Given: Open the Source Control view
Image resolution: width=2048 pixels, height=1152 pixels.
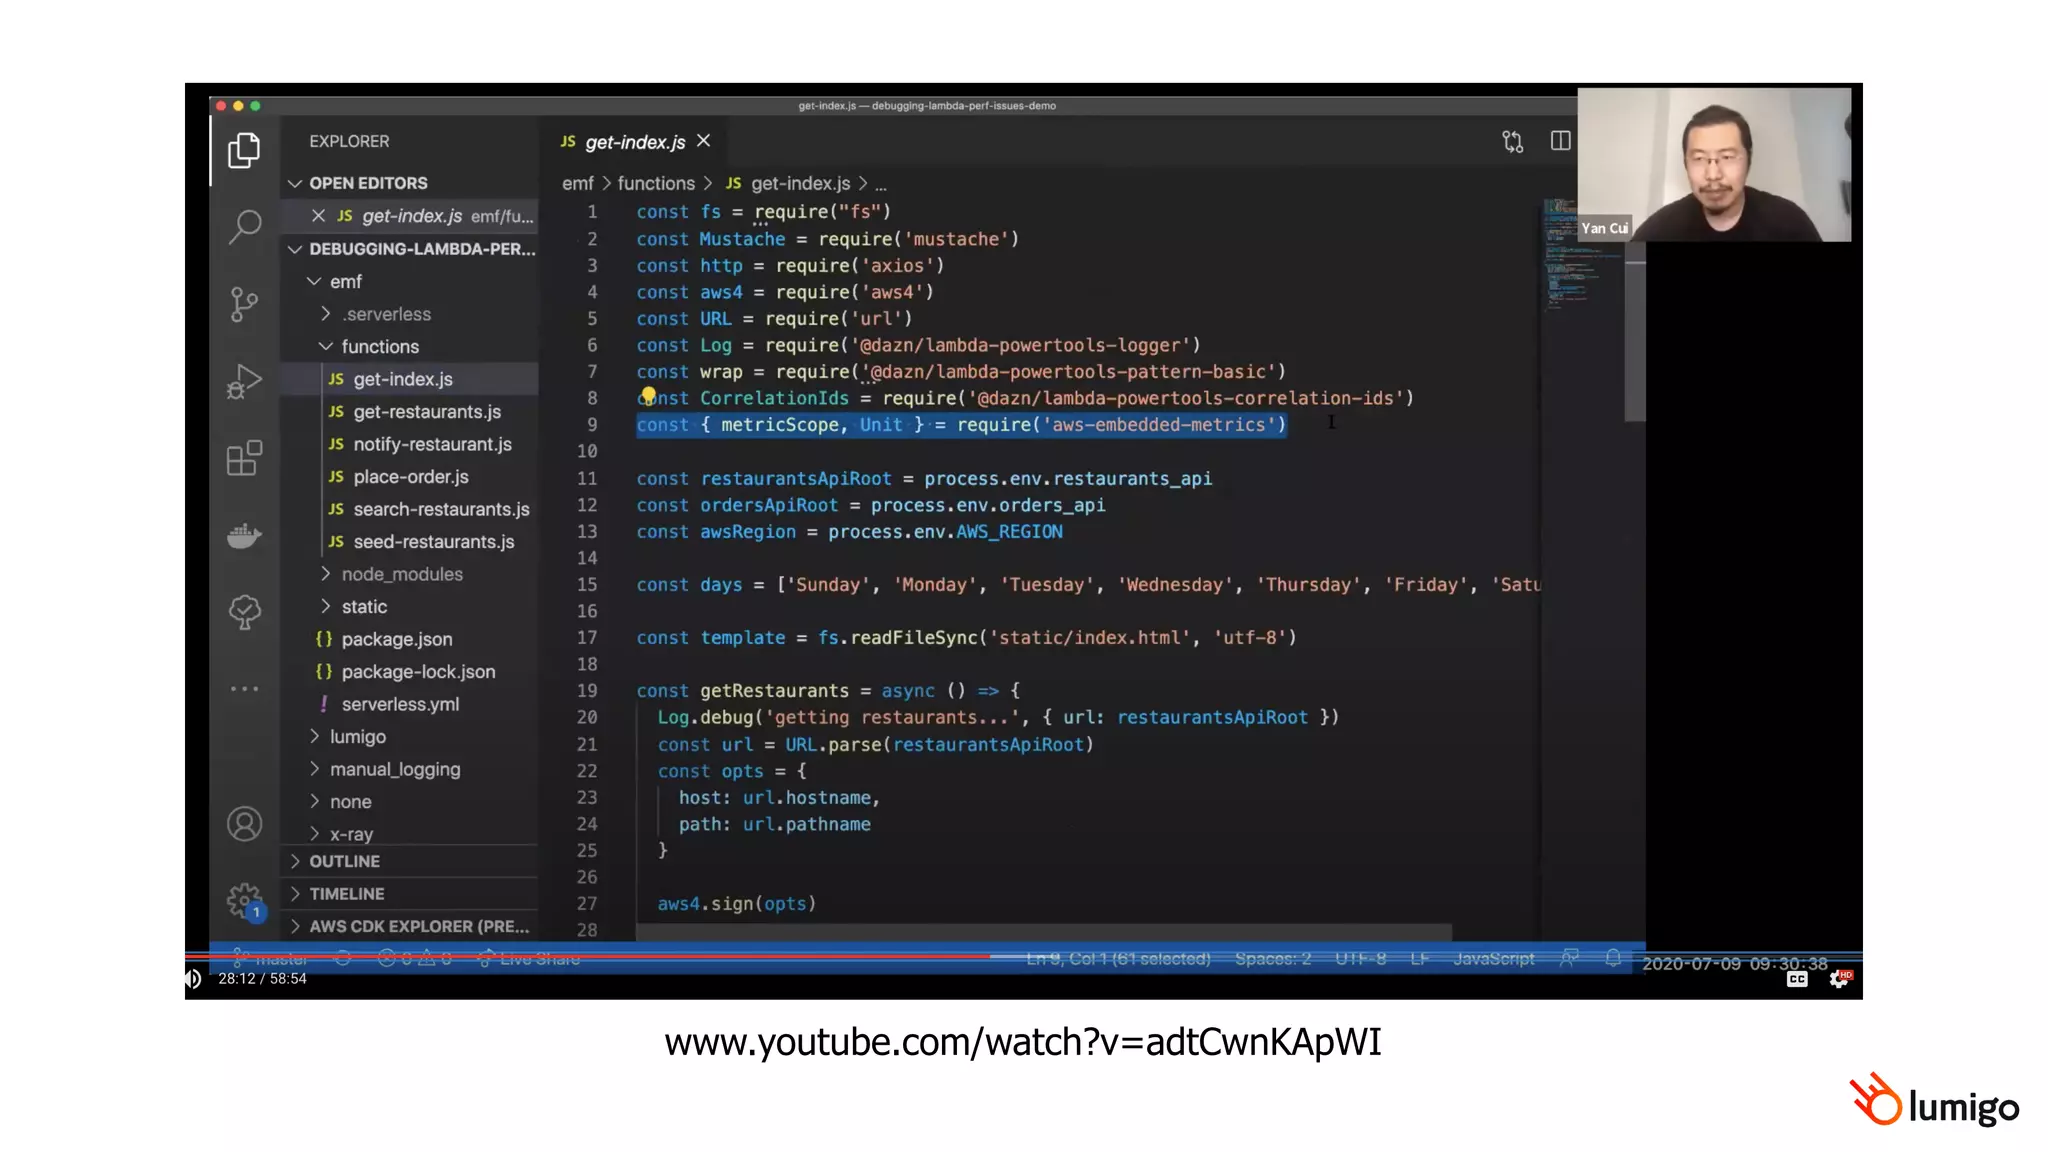Looking at the screenshot, I should [244, 304].
